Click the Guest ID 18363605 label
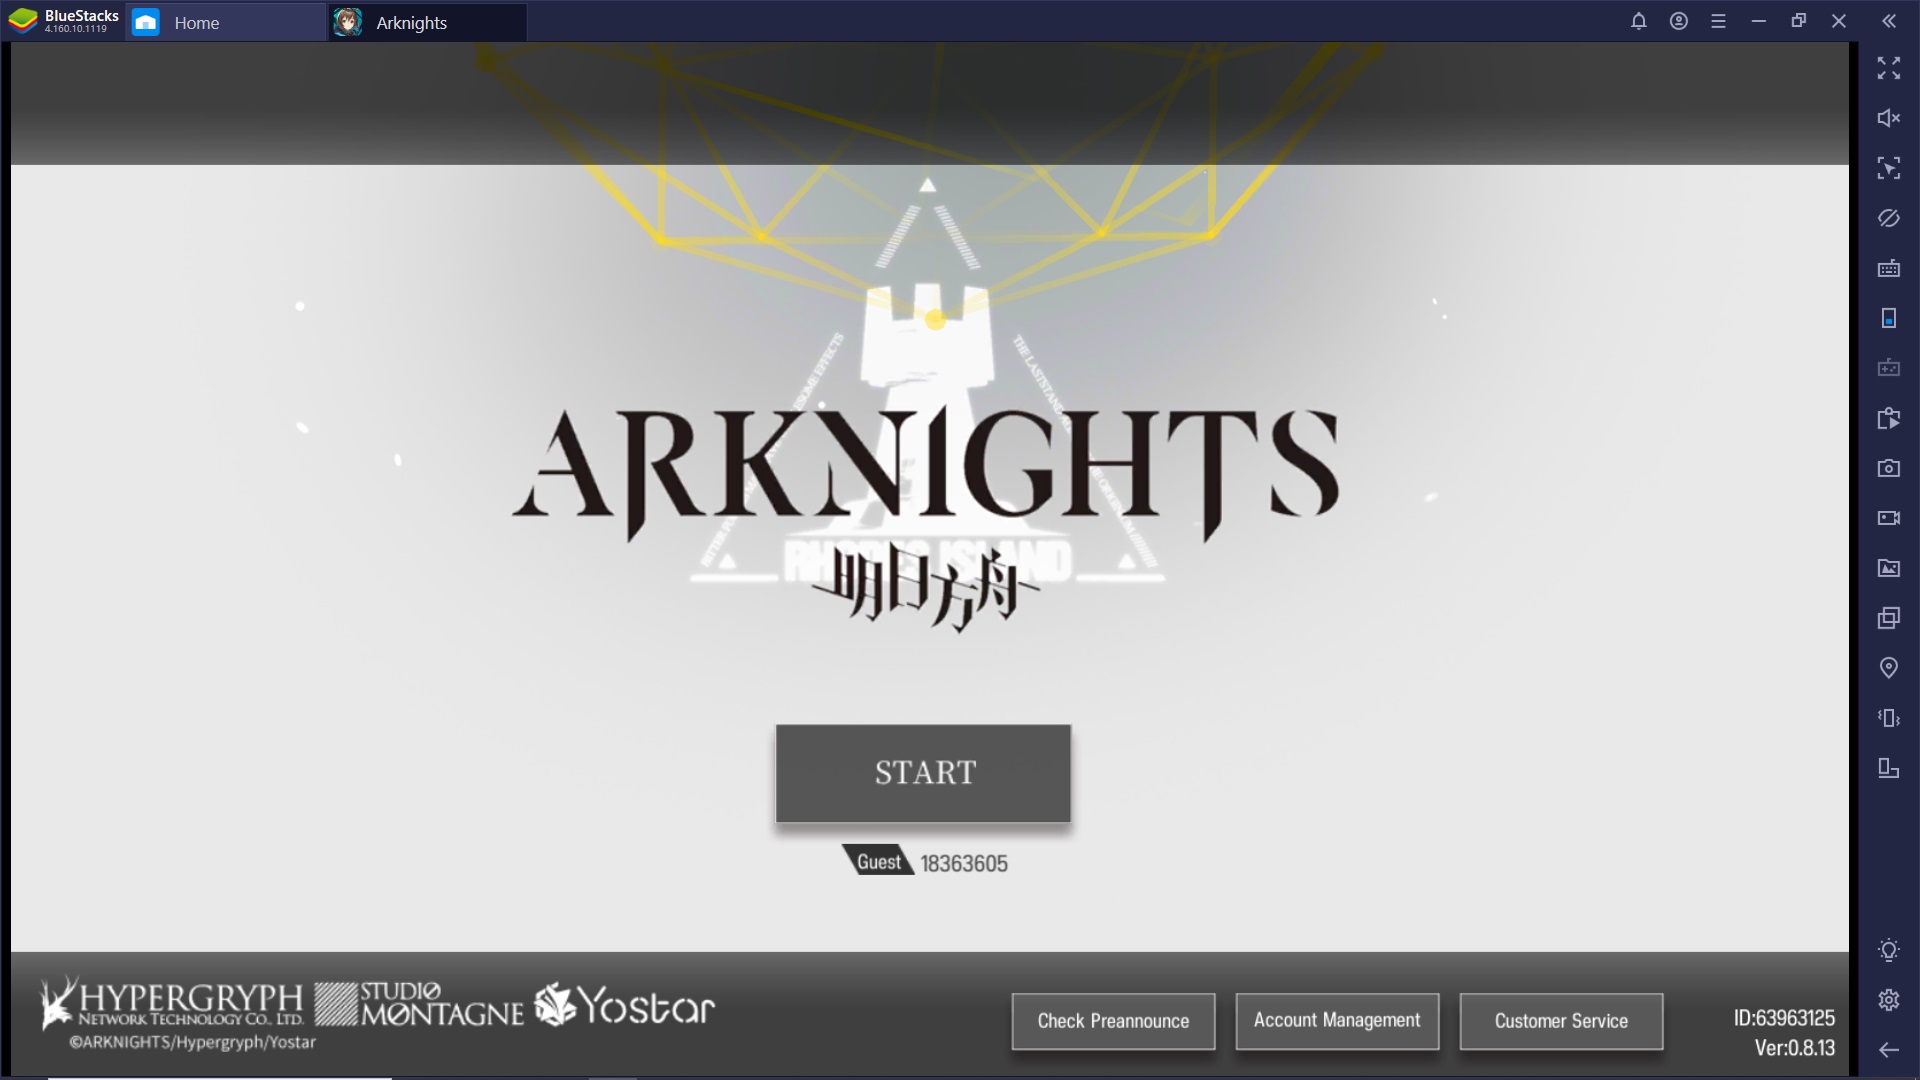1920x1080 pixels. tap(923, 862)
